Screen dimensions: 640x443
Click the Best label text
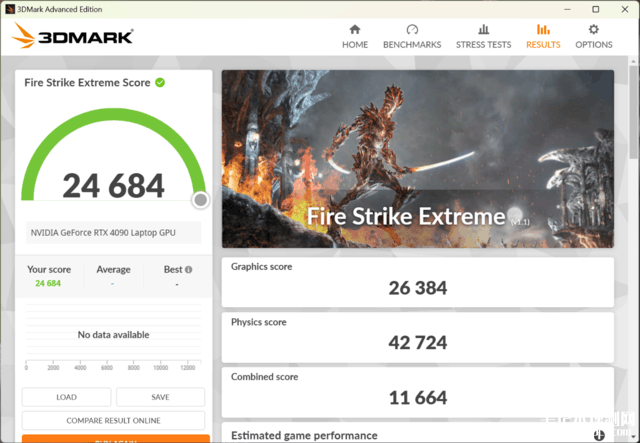(173, 269)
